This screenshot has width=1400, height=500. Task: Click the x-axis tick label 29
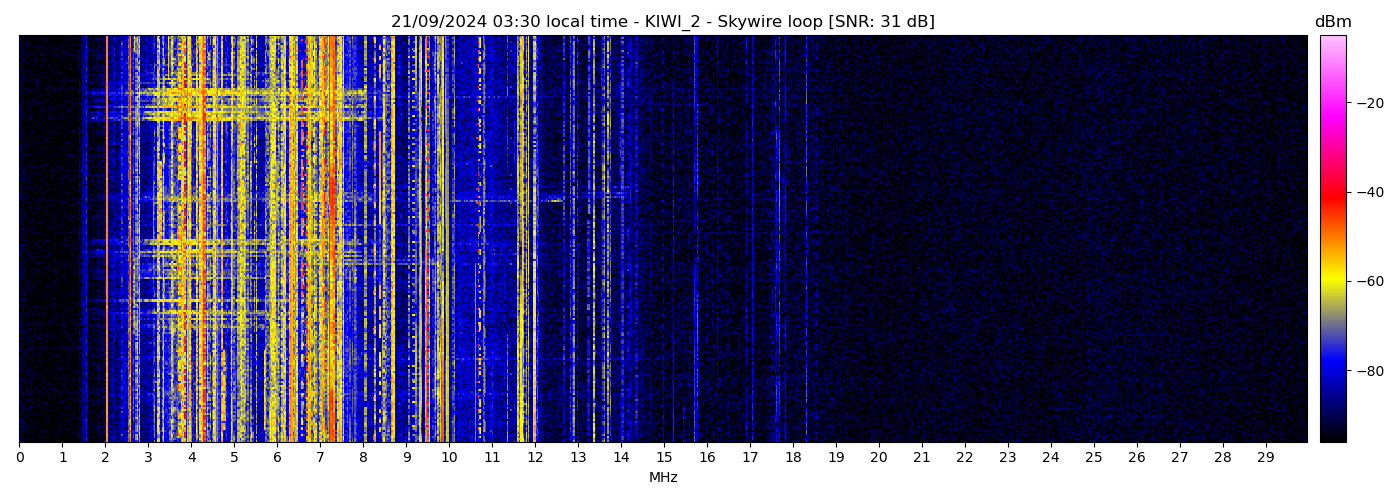click(1265, 458)
